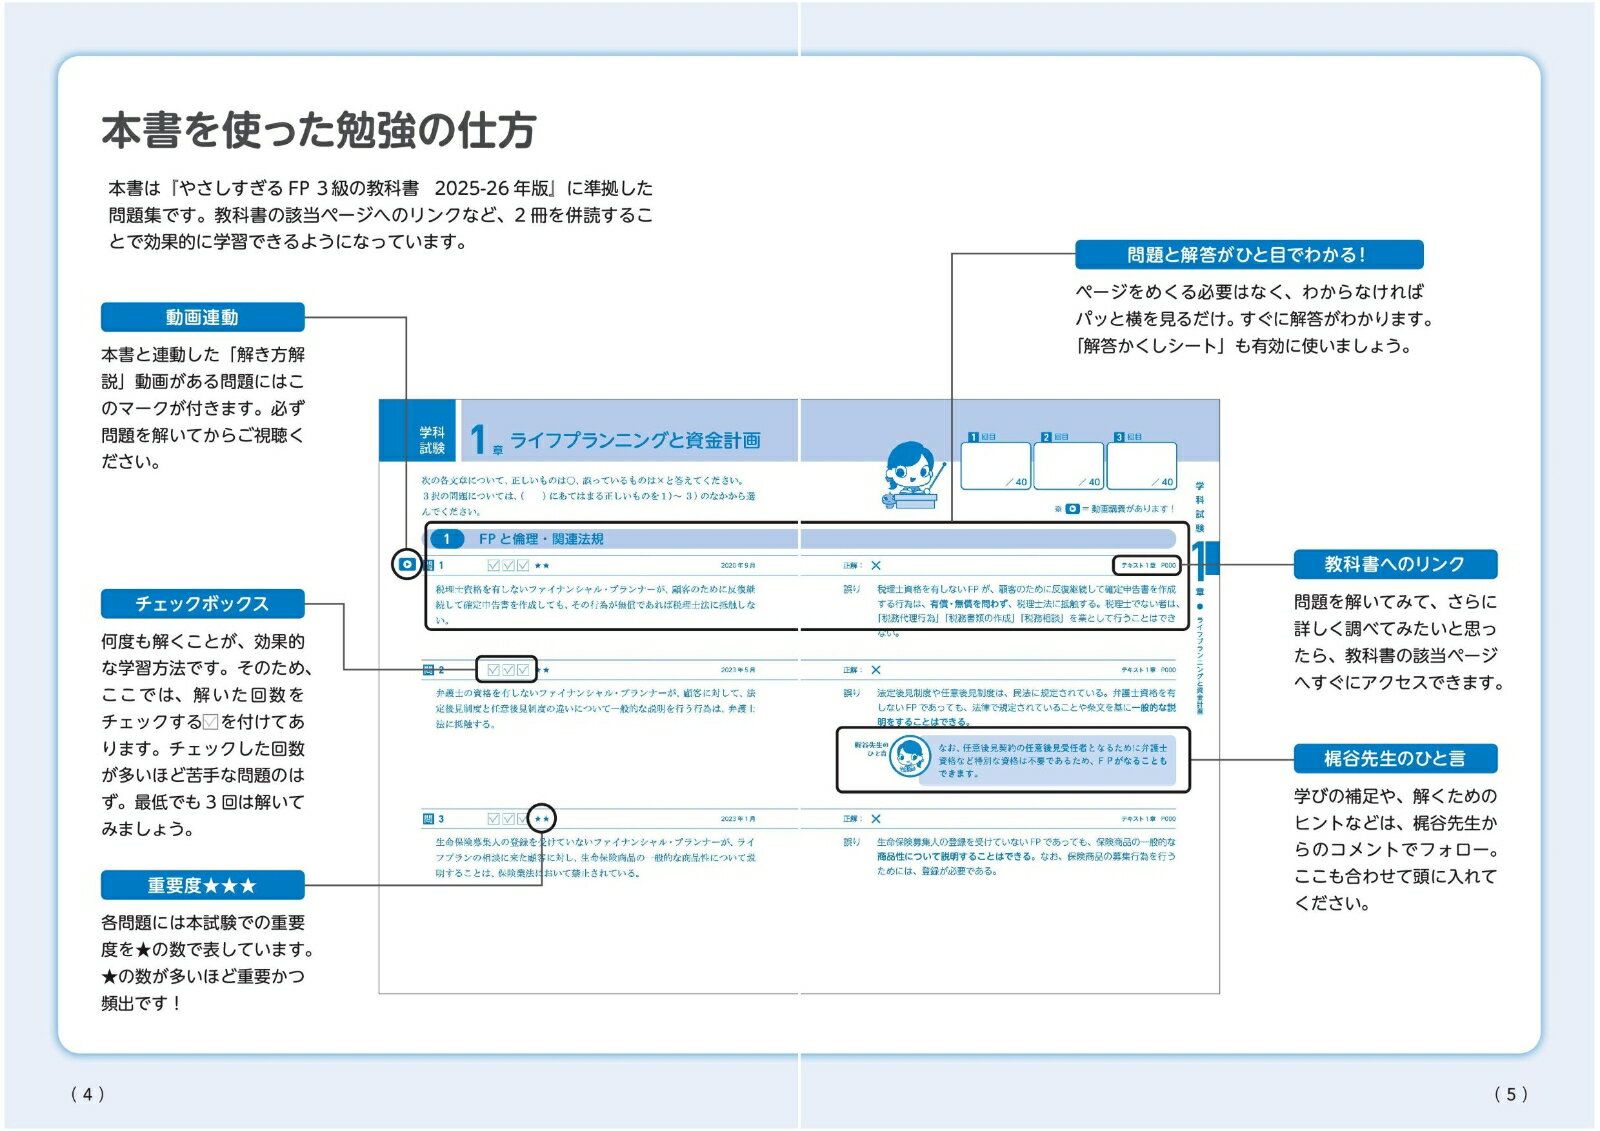1600x1131 pixels.
Task: Click the chapter title ライフプランニングと資金計画
Action: (x=635, y=440)
